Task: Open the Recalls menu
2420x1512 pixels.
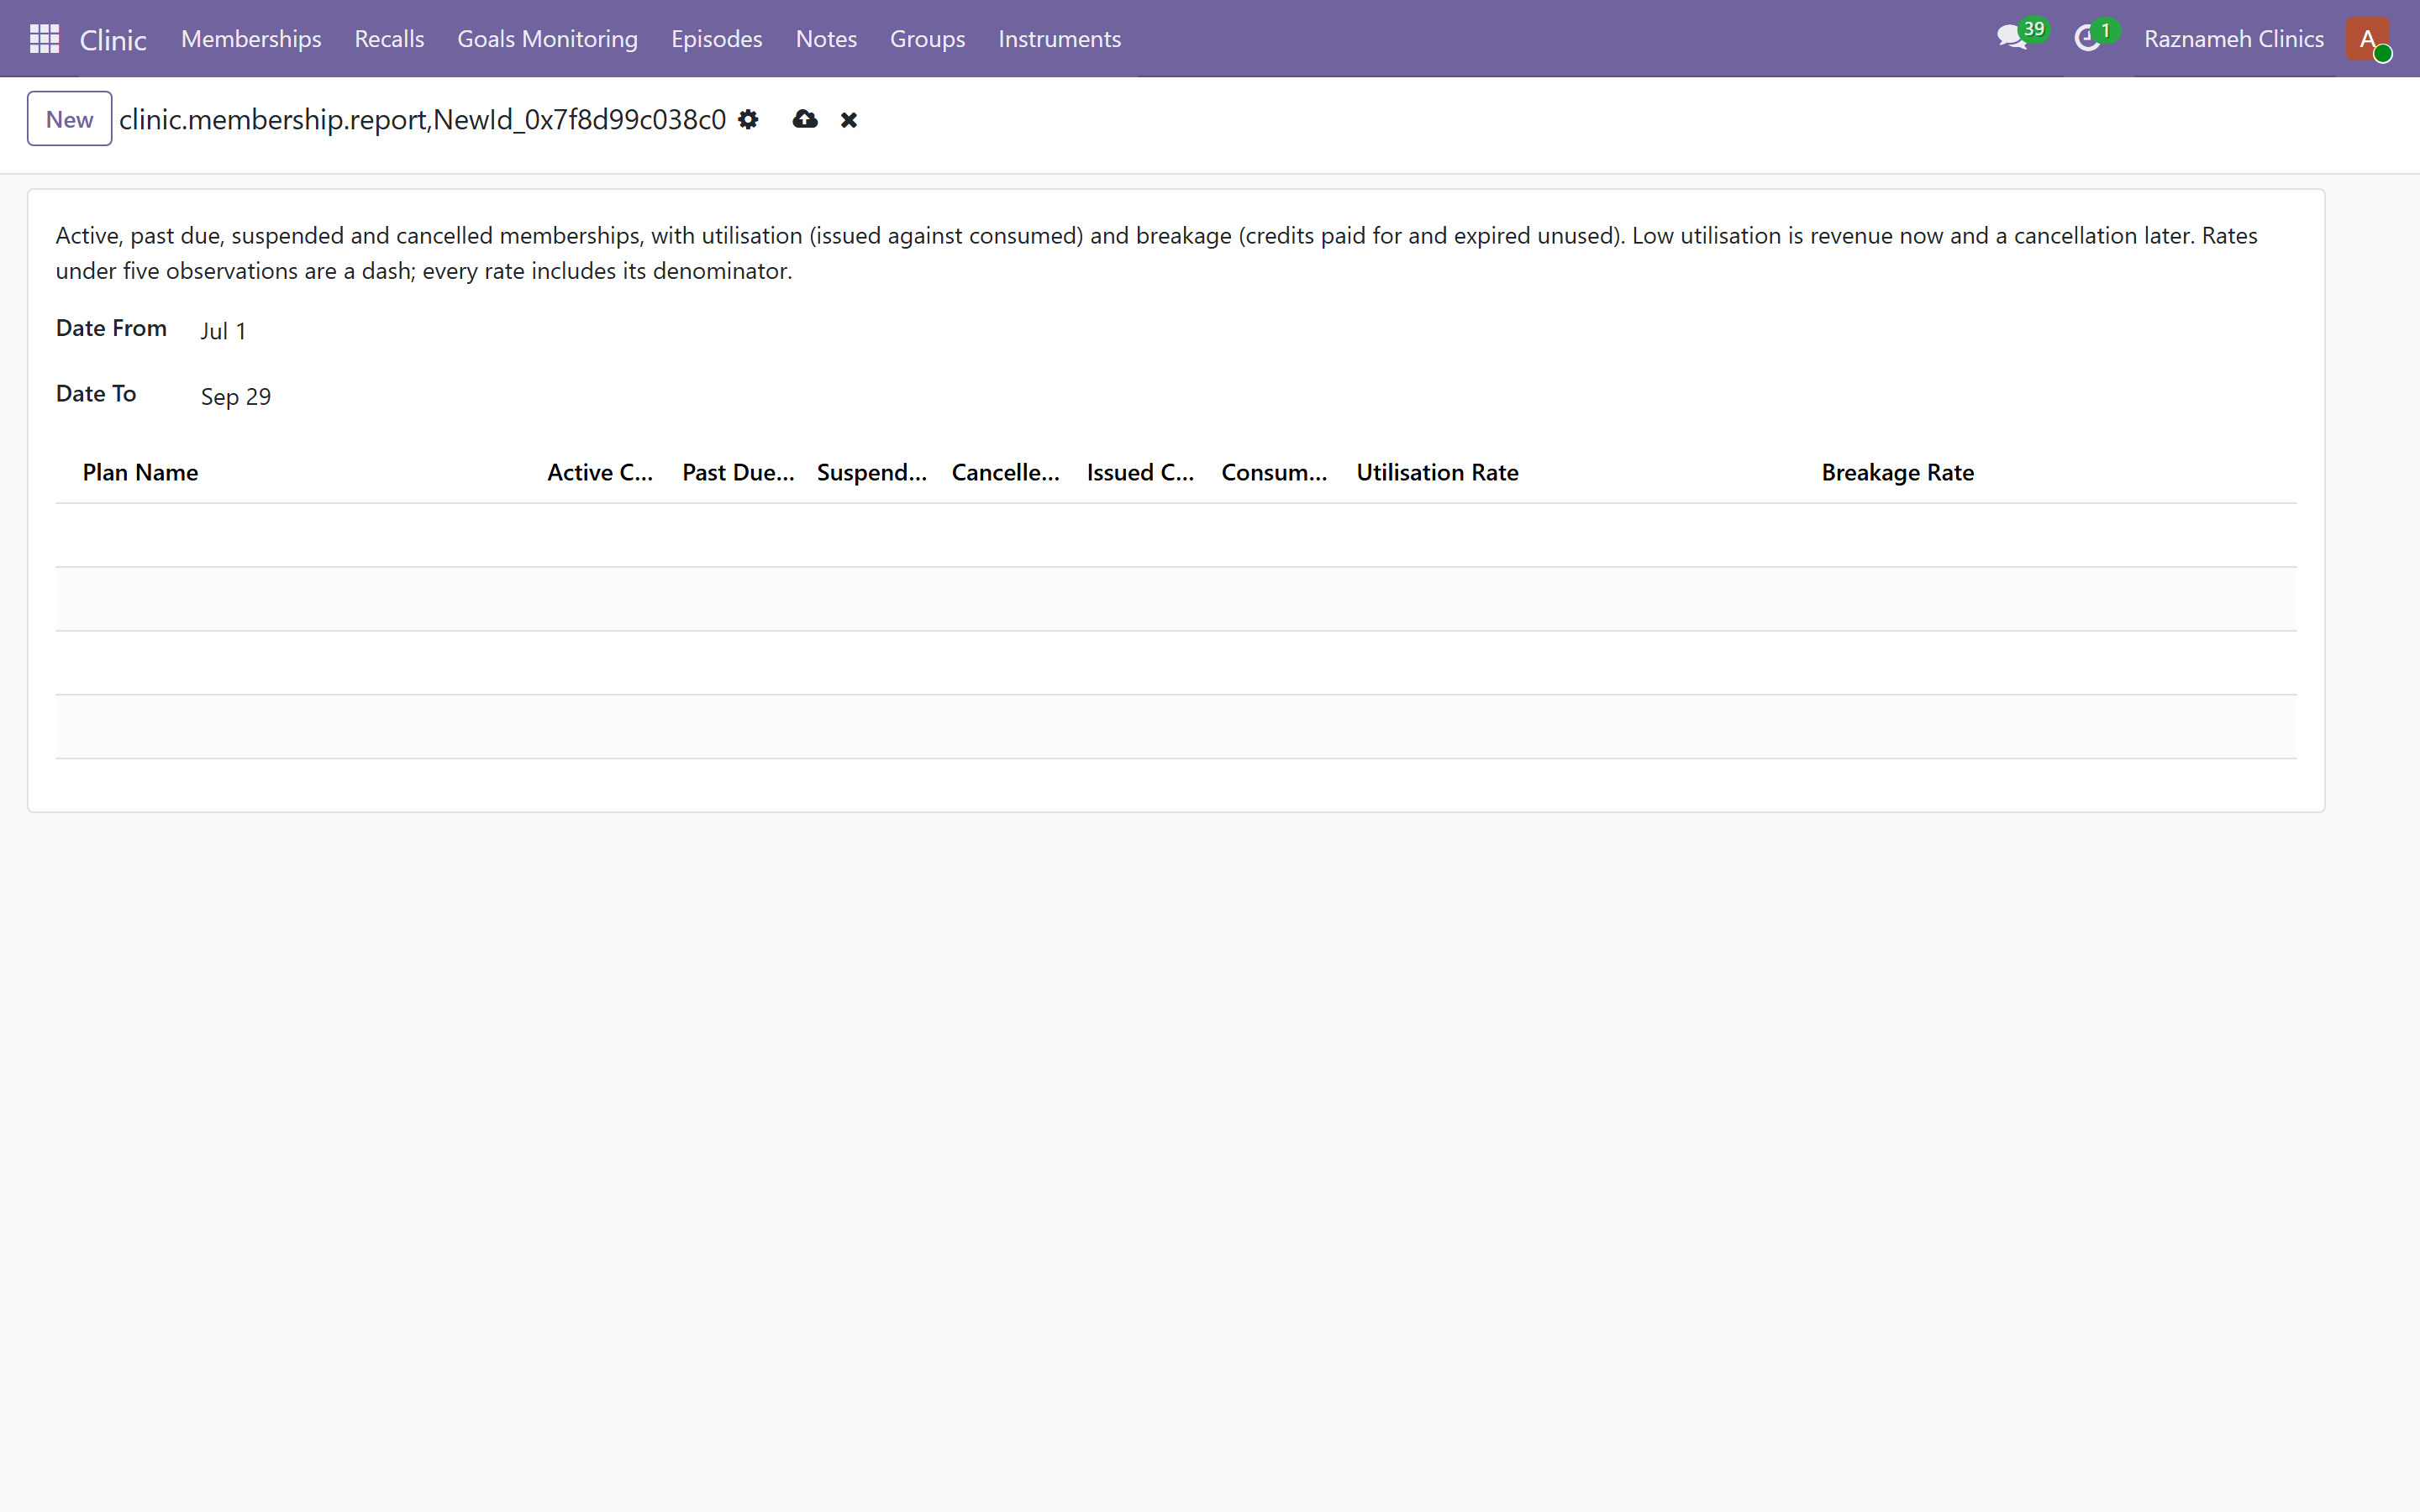Action: [389, 39]
